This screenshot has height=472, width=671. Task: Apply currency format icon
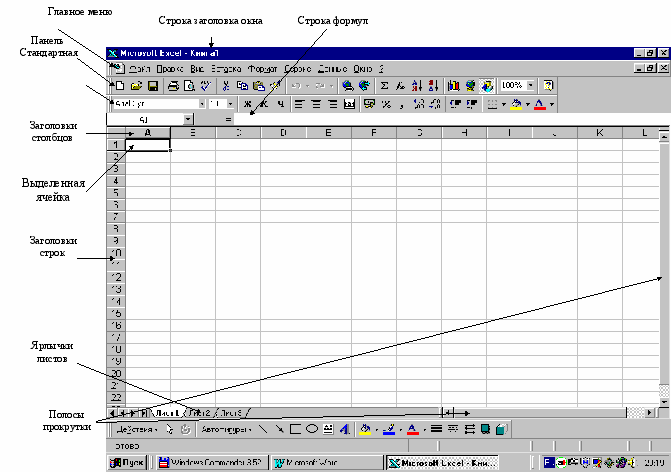(369, 104)
